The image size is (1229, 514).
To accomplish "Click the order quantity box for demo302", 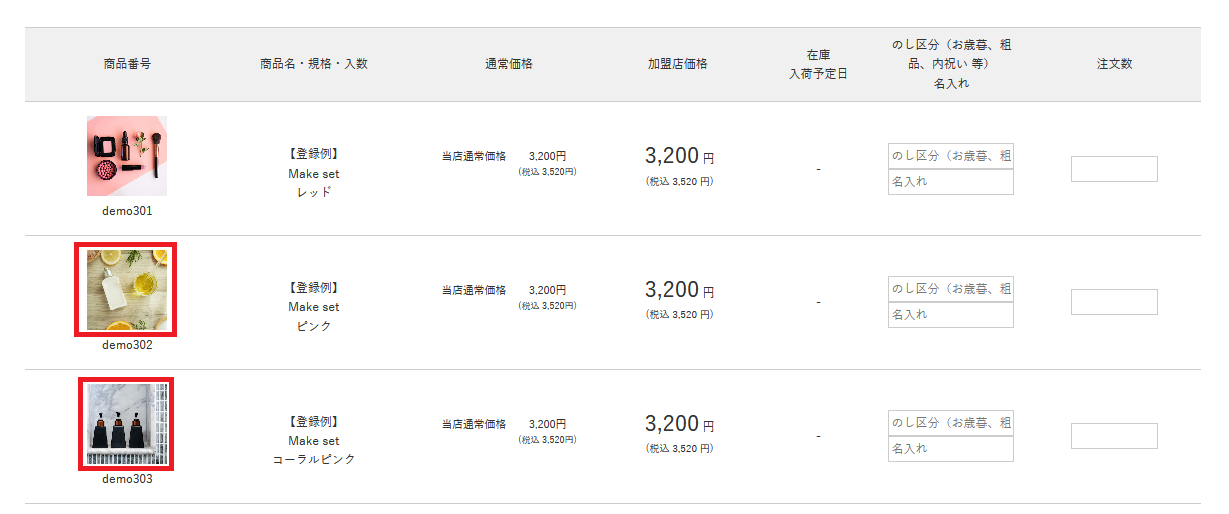I will (1114, 302).
